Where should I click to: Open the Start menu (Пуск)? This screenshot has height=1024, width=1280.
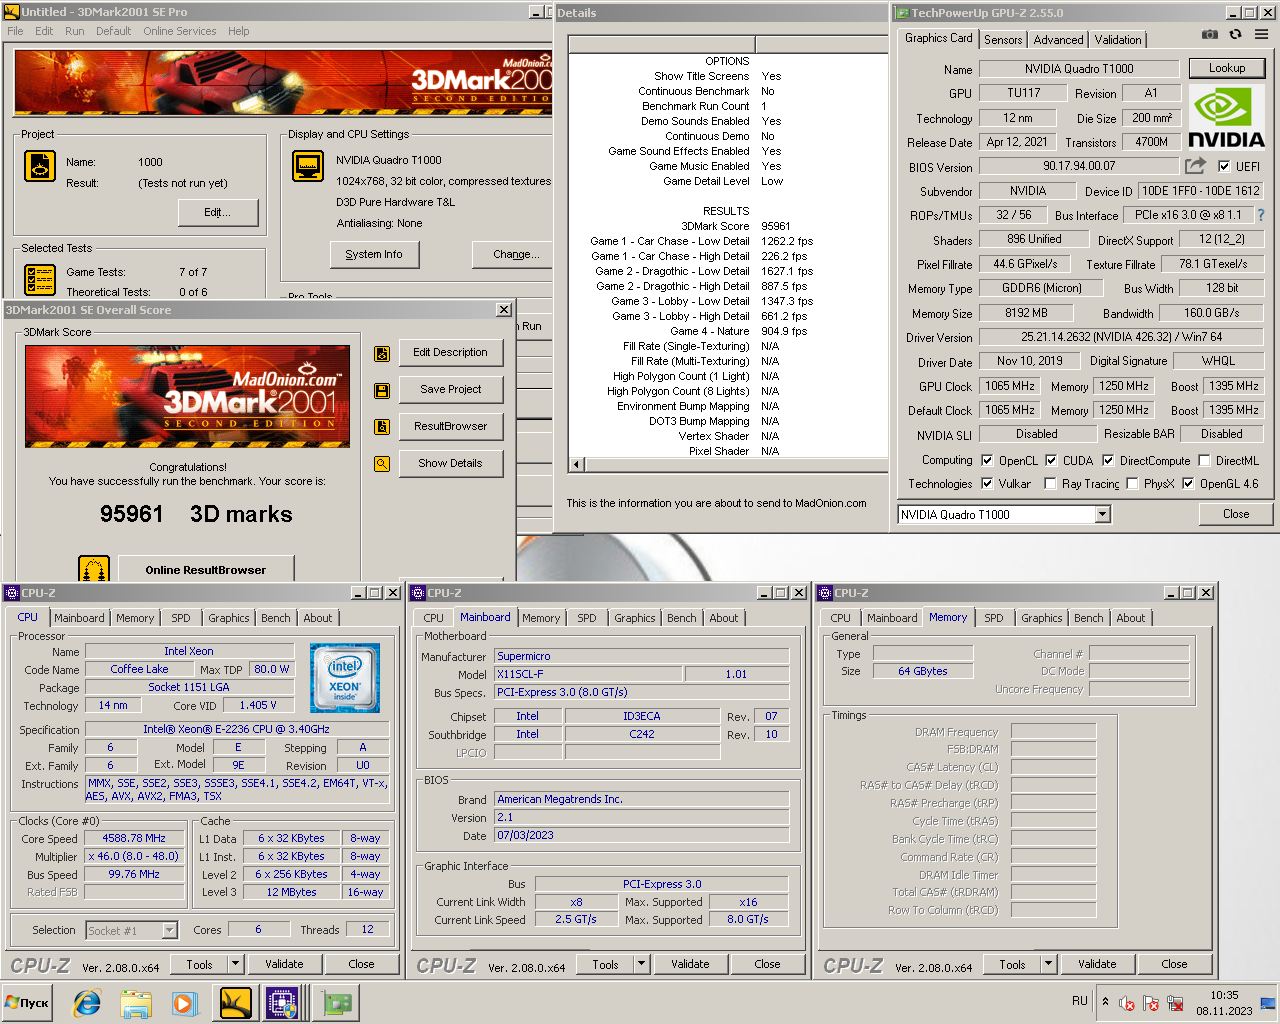coord(27,1002)
